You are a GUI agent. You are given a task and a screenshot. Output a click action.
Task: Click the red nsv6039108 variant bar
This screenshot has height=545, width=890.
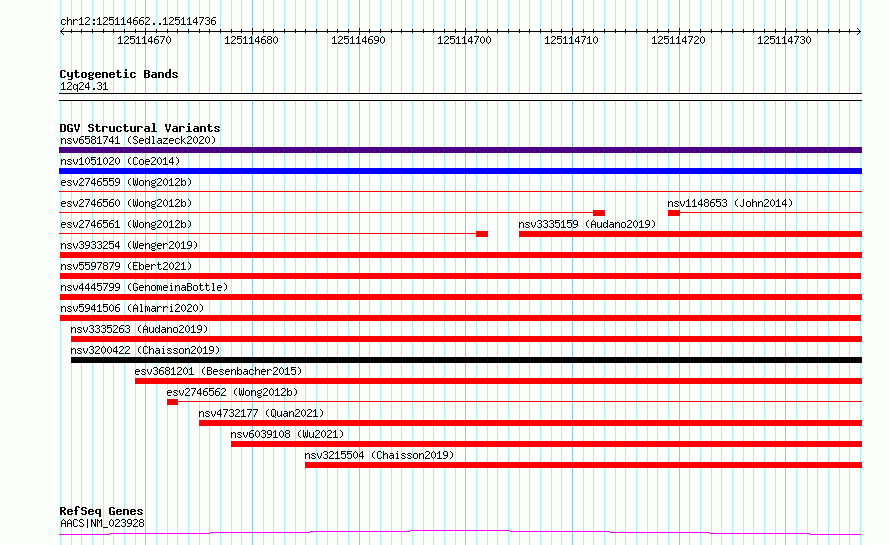(546, 444)
